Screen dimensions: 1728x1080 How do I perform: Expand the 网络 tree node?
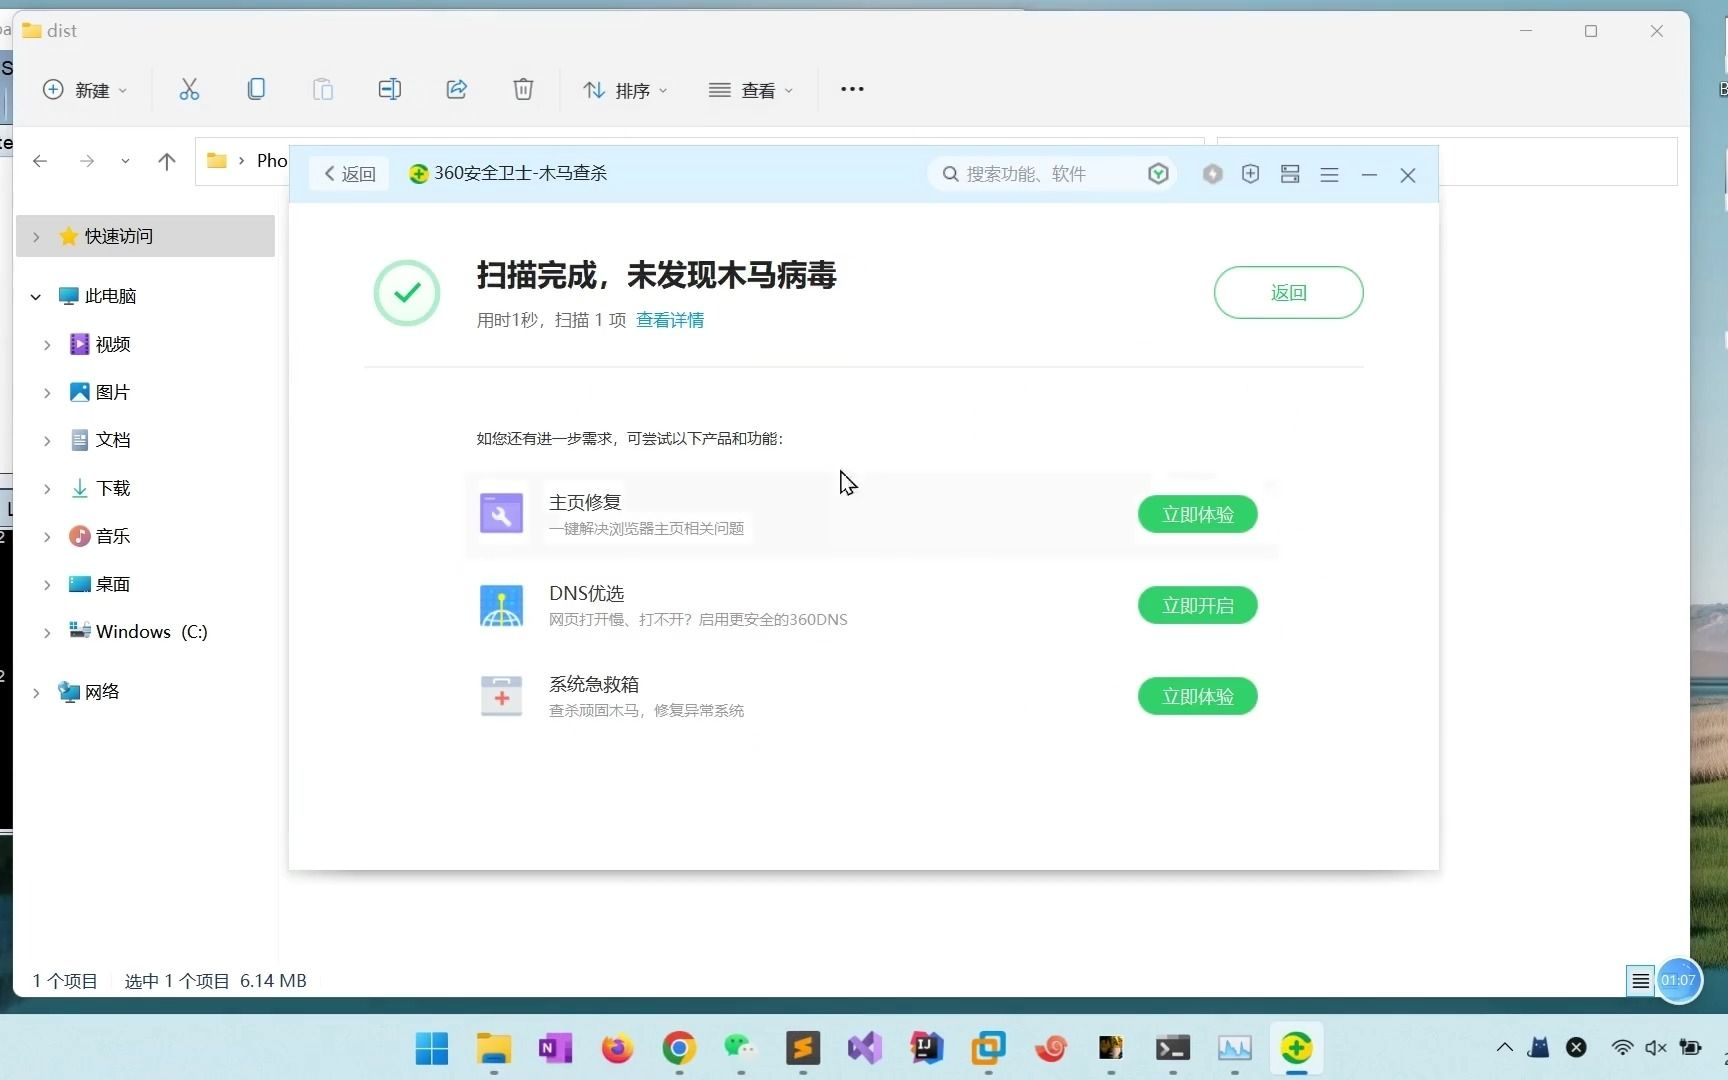(x=36, y=693)
